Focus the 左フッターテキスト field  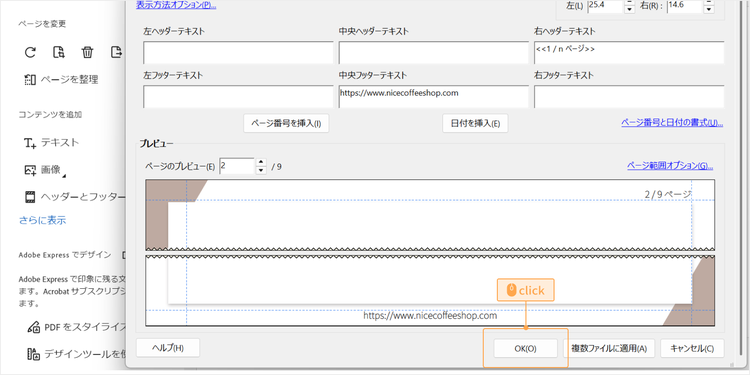coord(238,97)
